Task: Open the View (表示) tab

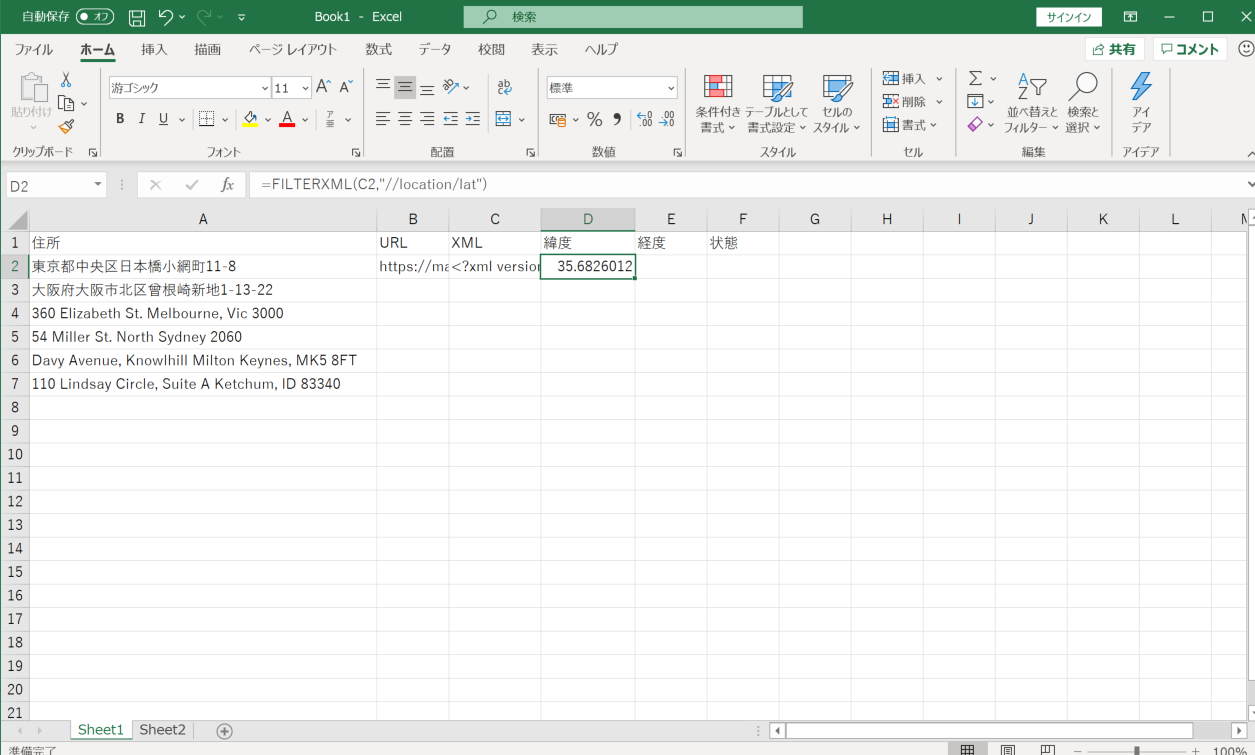Action: pos(544,49)
